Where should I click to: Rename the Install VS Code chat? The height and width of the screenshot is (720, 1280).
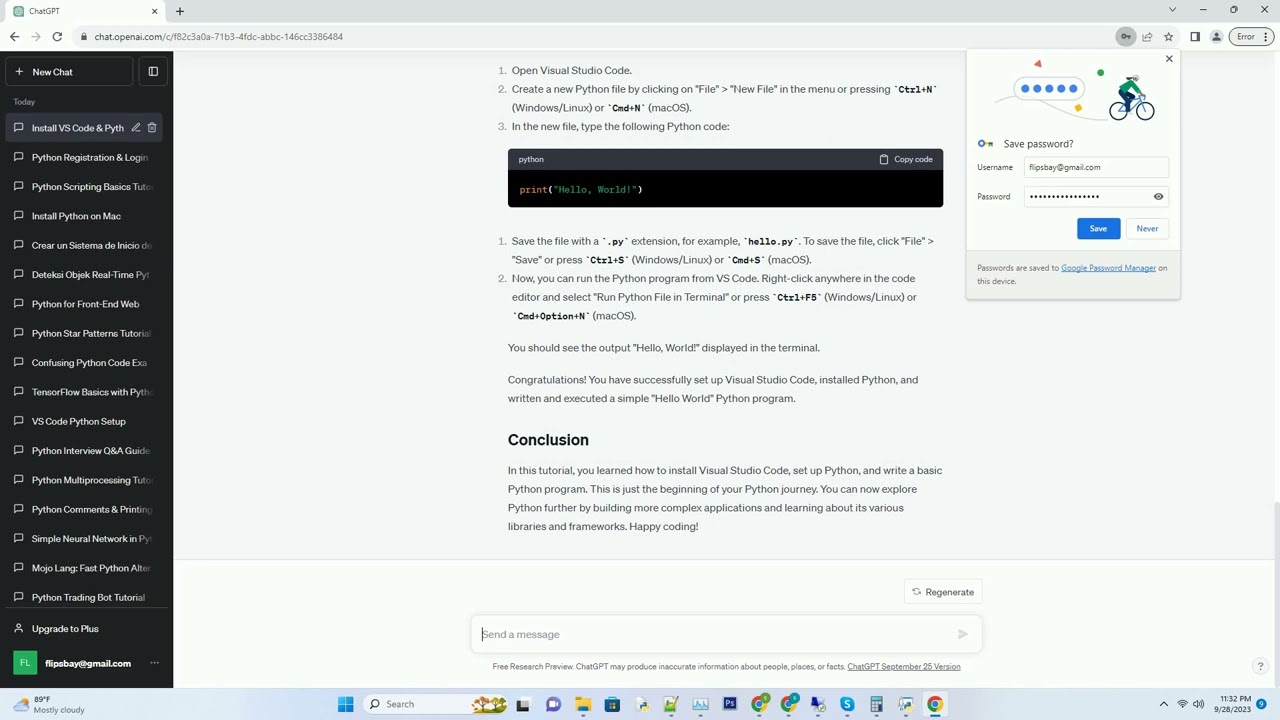coord(135,128)
